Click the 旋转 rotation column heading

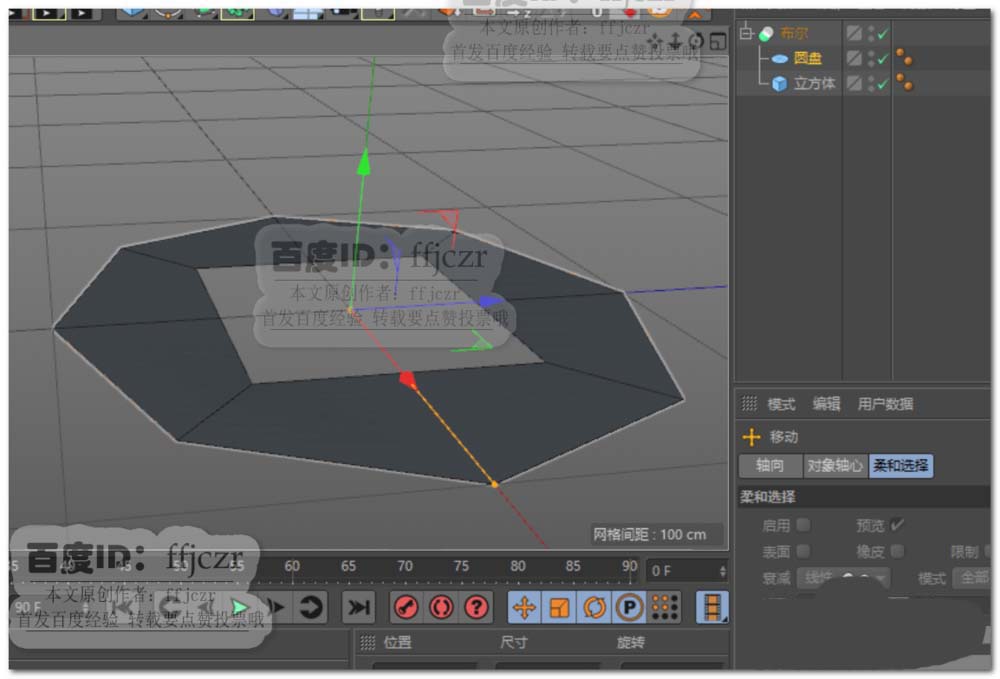click(x=630, y=642)
